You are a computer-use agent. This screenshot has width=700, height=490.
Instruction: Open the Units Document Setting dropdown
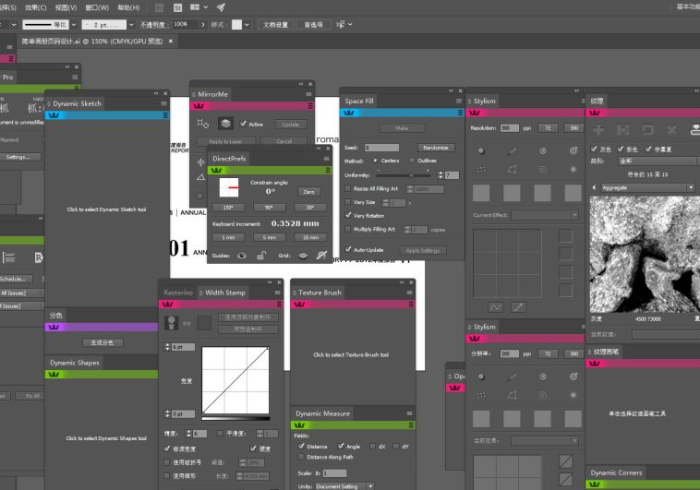pos(343,486)
